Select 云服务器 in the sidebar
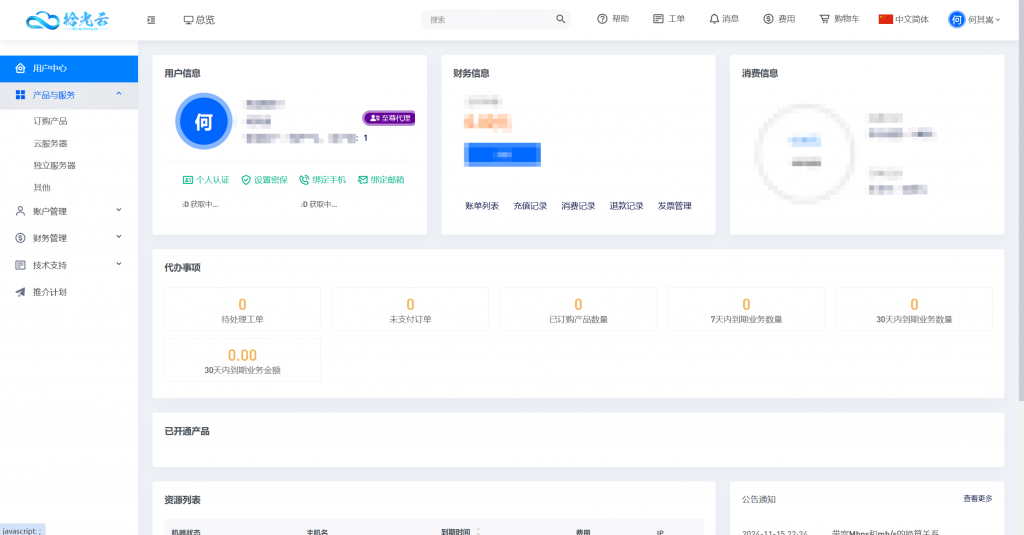 click(x=50, y=143)
